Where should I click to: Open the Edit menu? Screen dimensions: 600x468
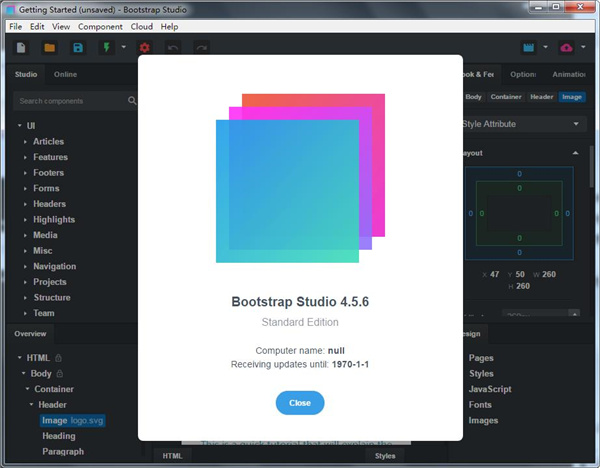coord(37,26)
